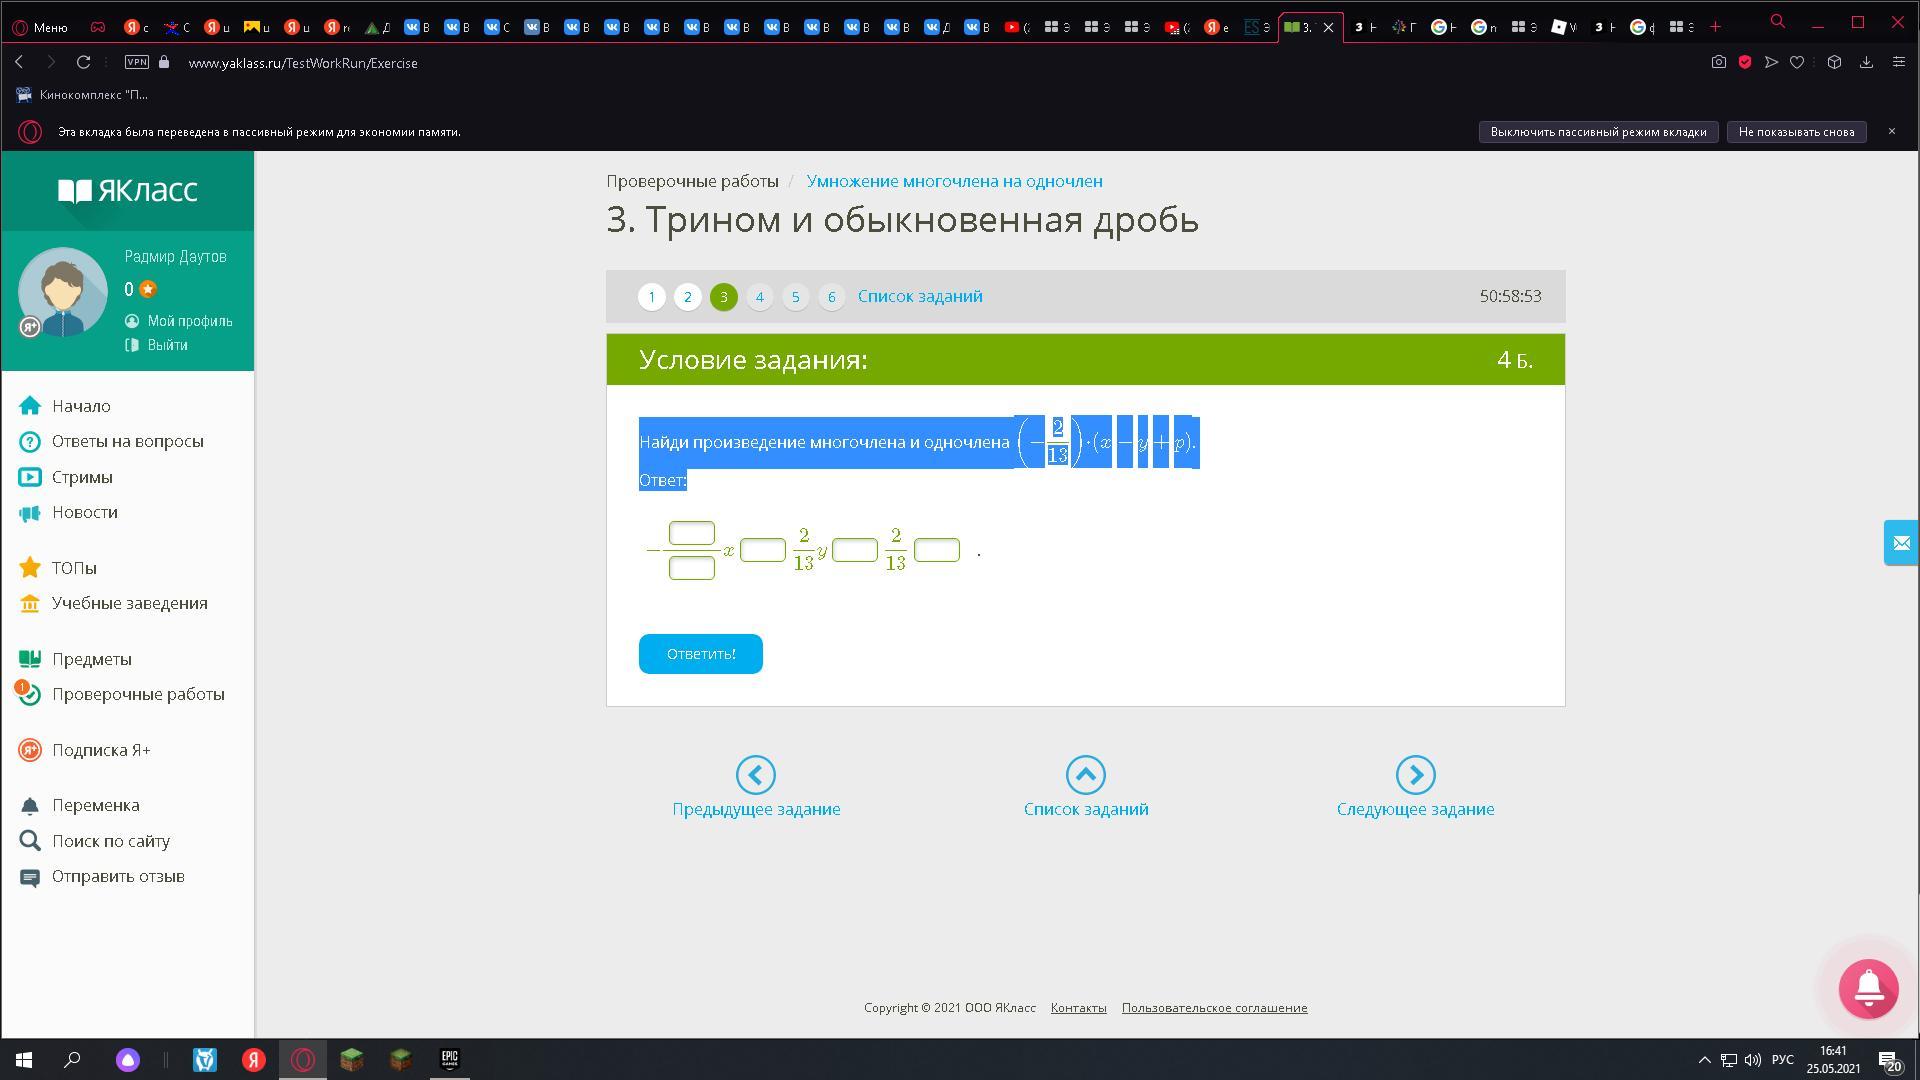
Task: Click the next task arrow icon
Action: [1415, 775]
